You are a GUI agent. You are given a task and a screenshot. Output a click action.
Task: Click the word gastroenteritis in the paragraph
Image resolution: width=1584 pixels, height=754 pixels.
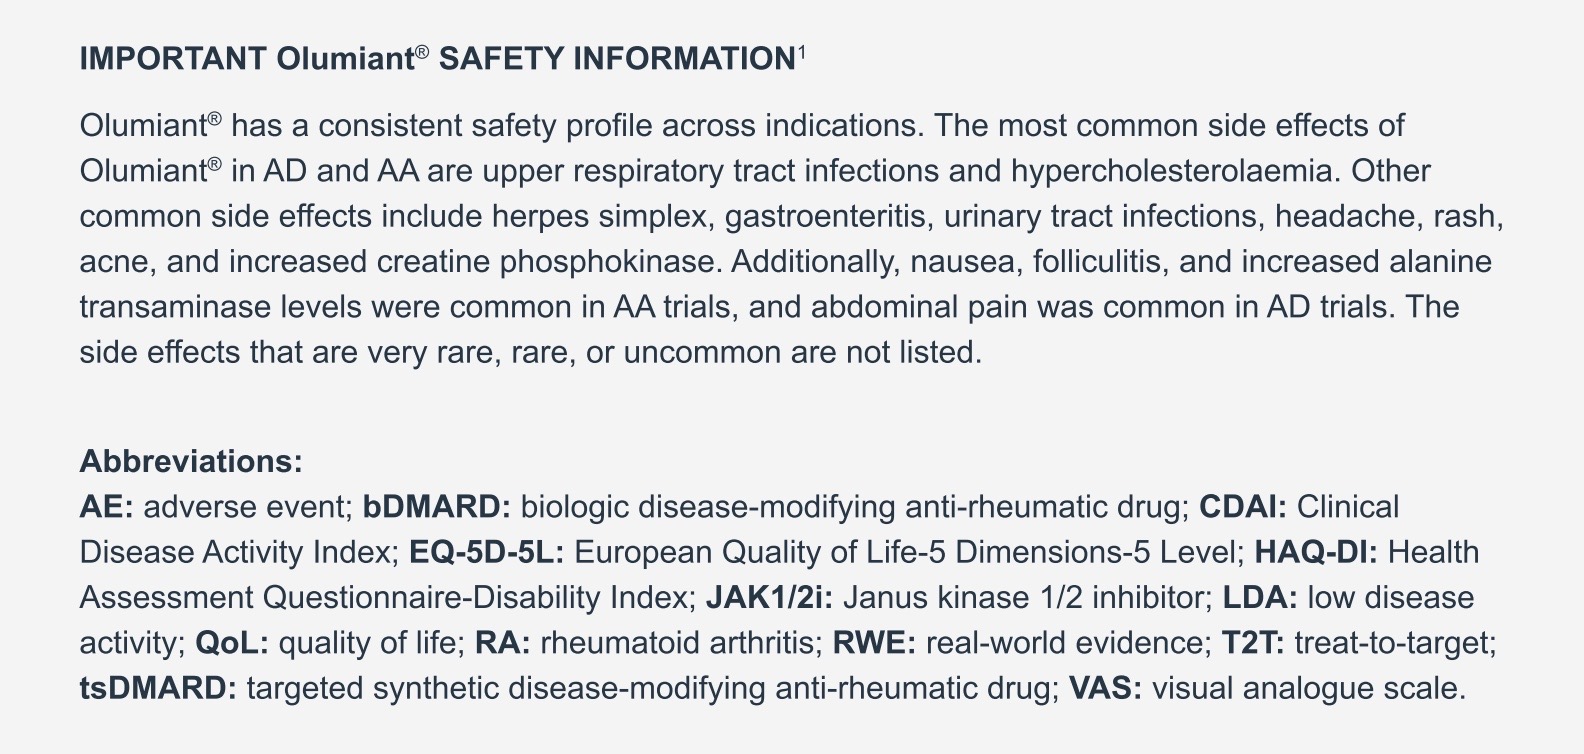pyautogui.click(x=830, y=216)
